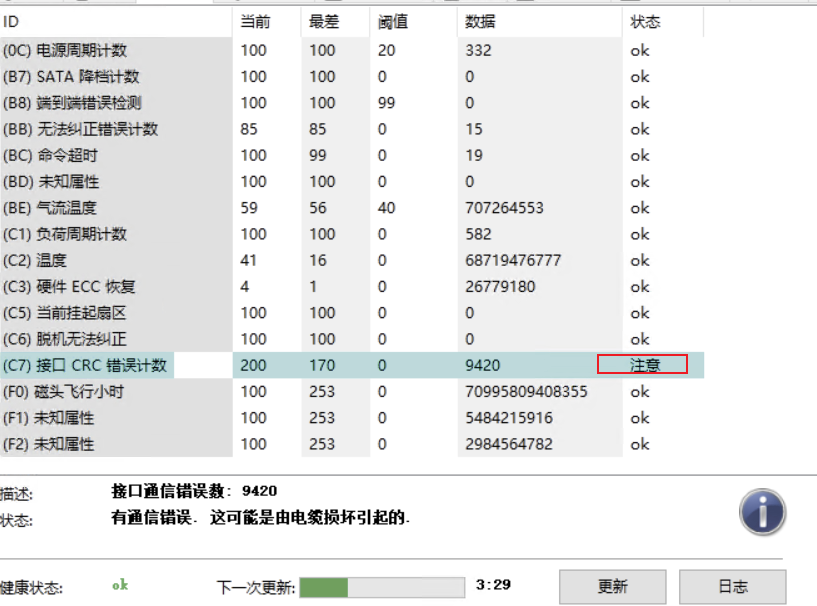Click the next update progress bar
This screenshot has height=606, width=817.
point(382,587)
